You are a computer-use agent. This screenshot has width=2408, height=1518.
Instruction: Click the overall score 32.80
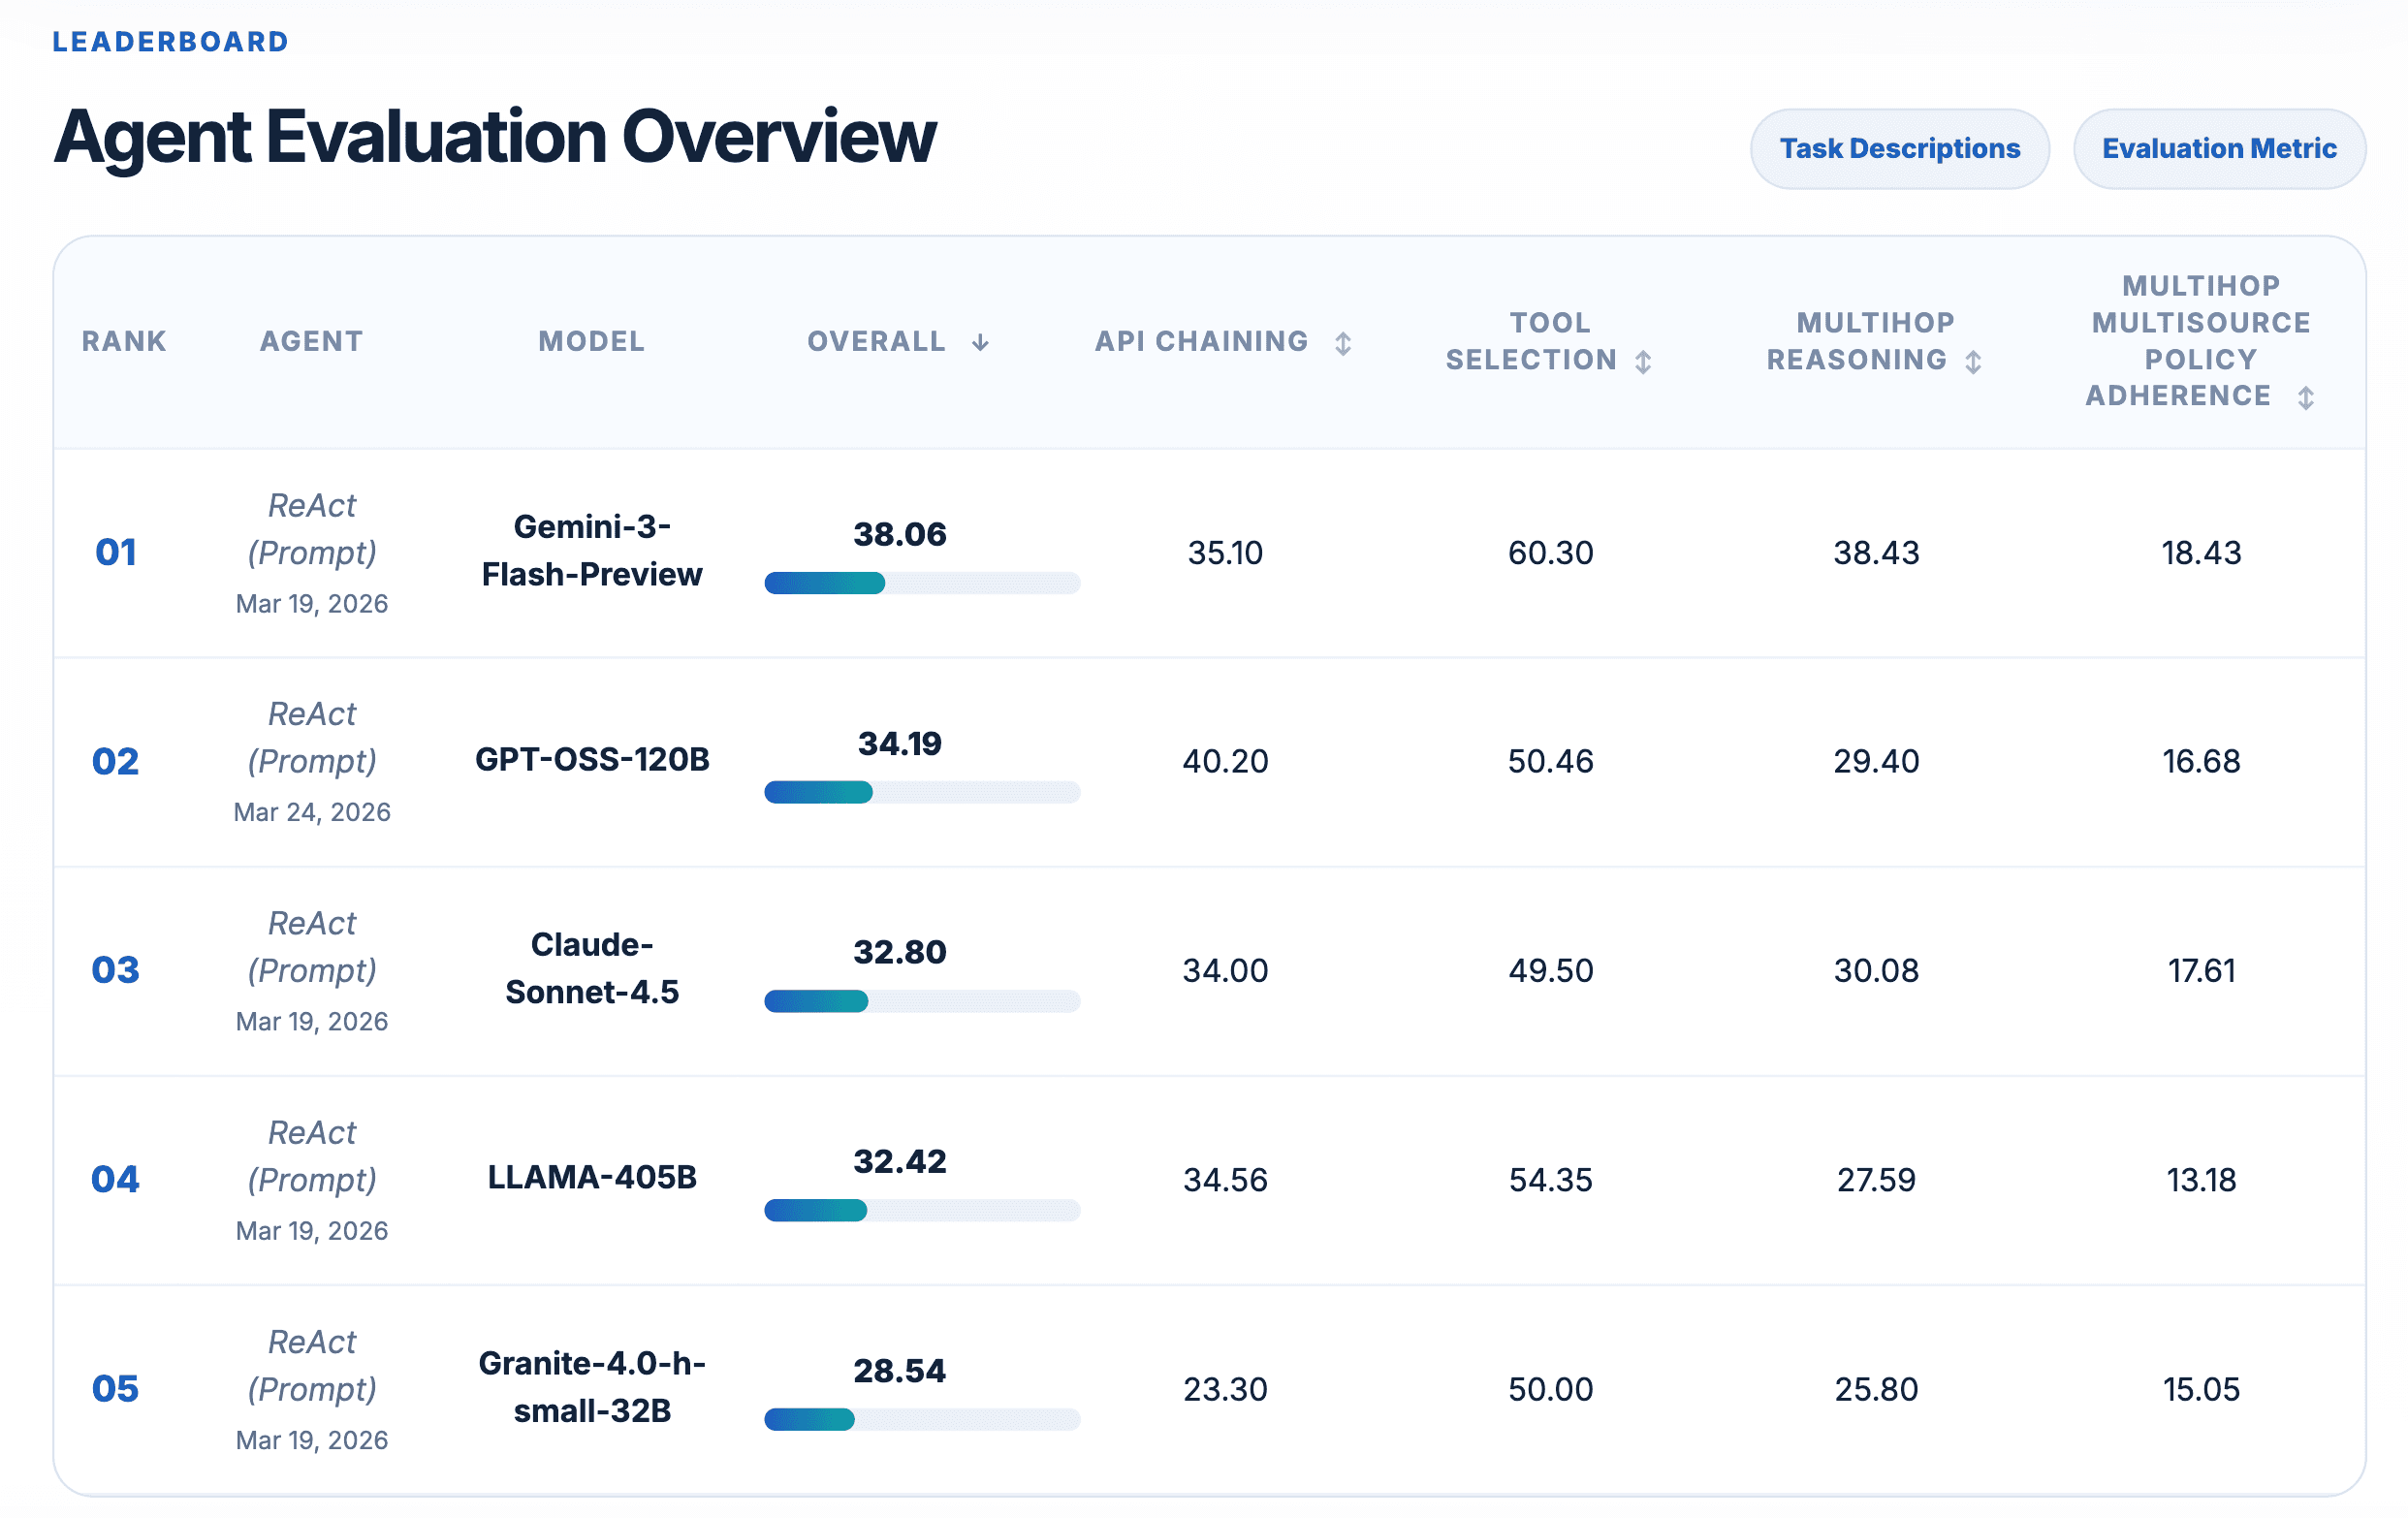[x=900, y=952]
